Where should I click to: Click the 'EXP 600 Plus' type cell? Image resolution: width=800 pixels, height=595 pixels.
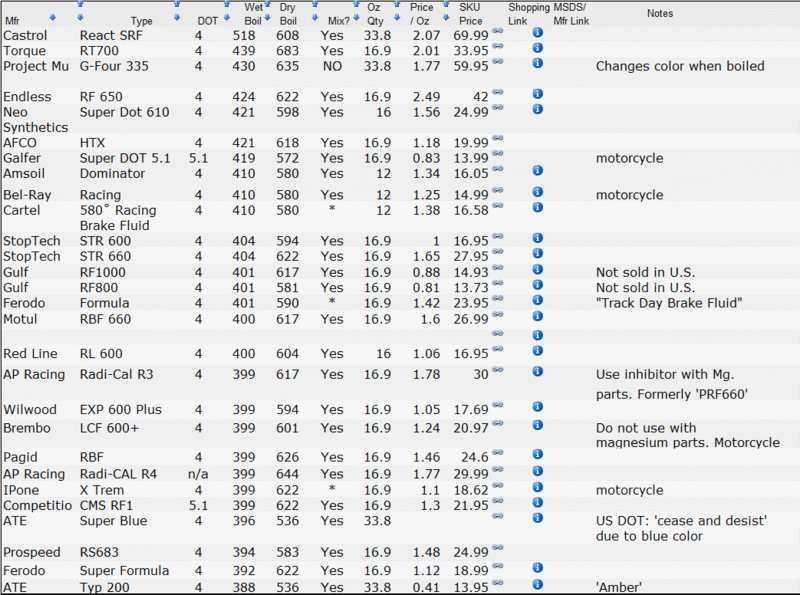(x=120, y=410)
